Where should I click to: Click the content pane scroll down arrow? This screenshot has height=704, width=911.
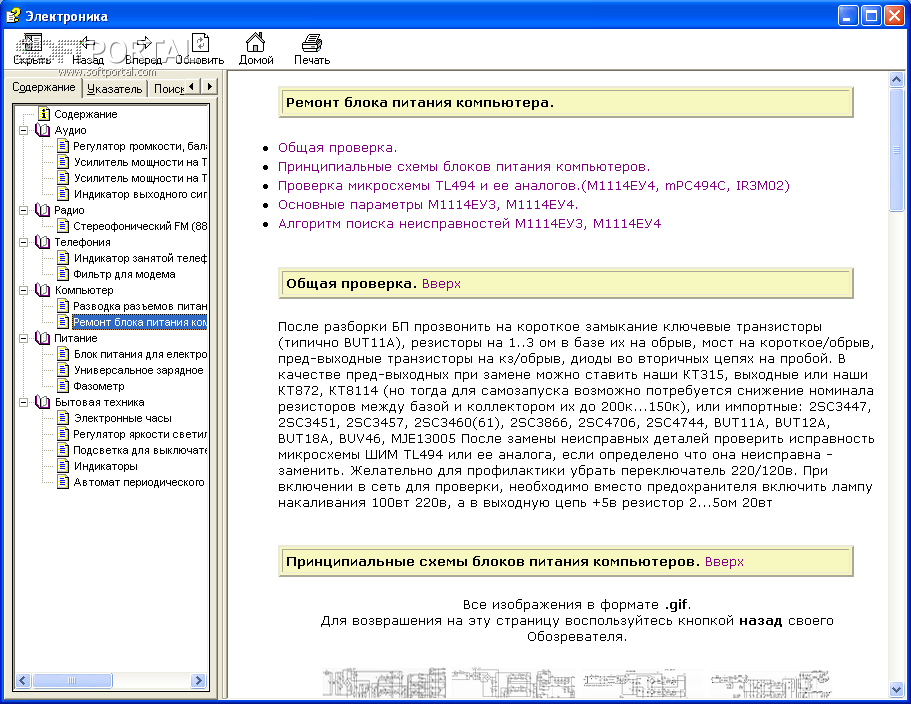point(896,689)
